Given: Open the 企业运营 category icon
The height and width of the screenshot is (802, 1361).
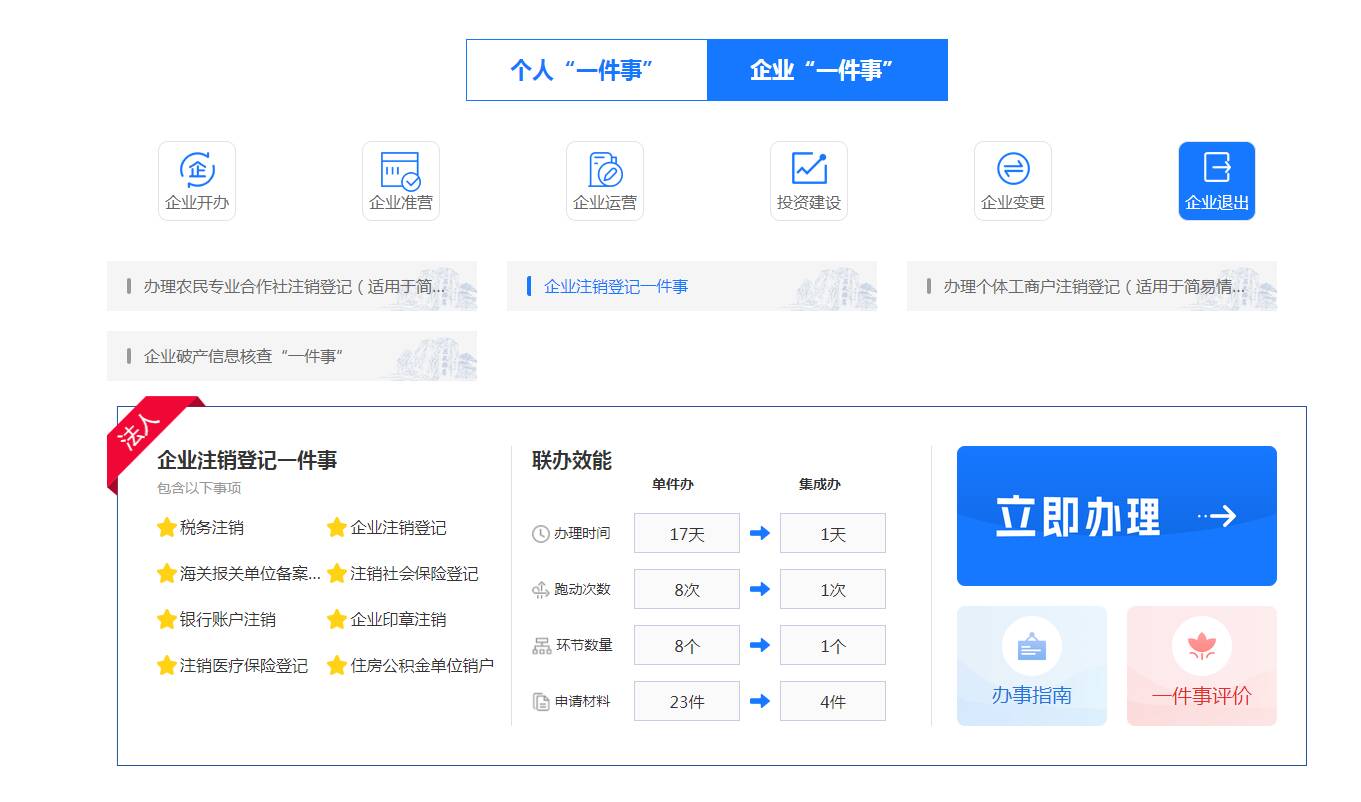Looking at the screenshot, I should tap(605, 181).
